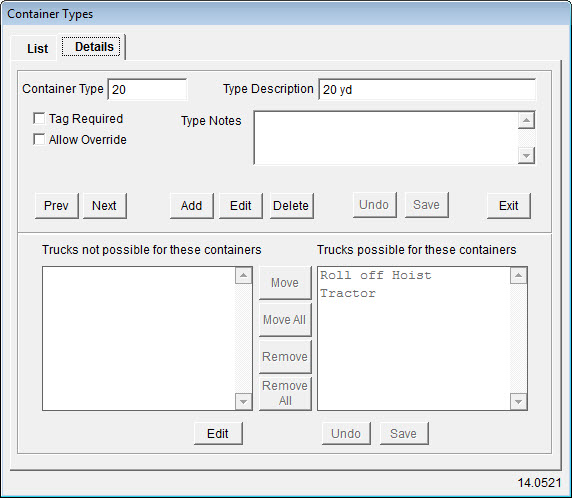Screen dimensions: 572x498
Task: Click the Move button
Action: pos(285,283)
